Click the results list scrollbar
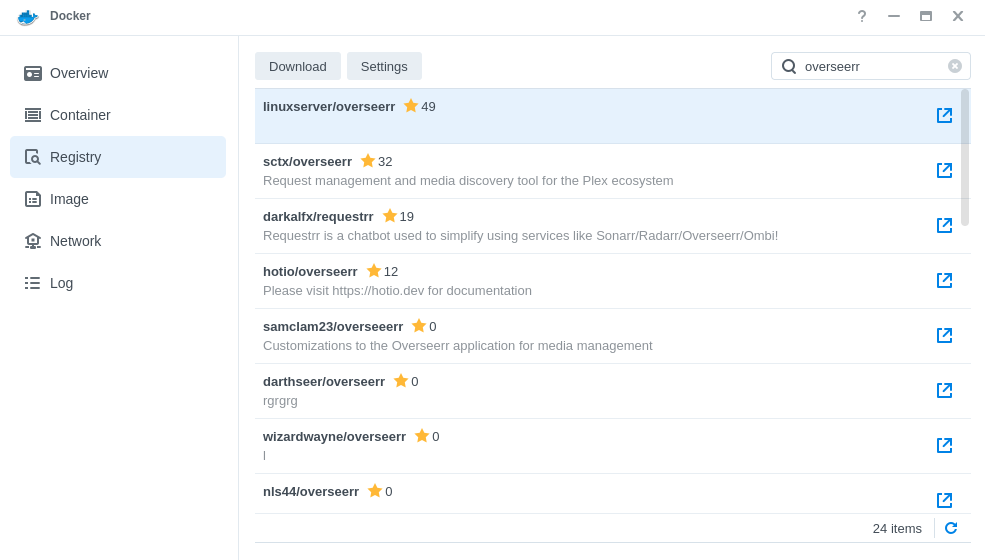The height and width of the screenshot is (560, 985). click(966, 157)
